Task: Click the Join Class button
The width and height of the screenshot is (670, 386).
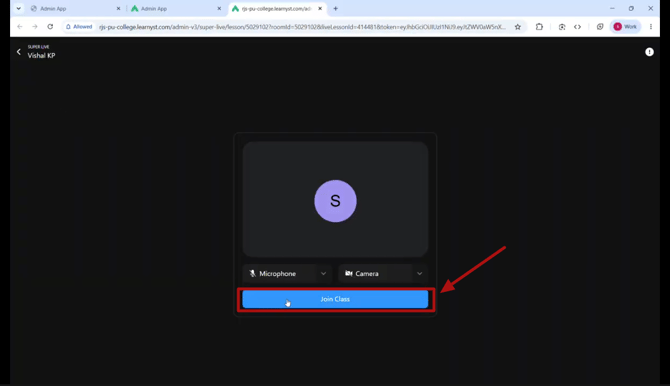Action: [x=335, y=299]
